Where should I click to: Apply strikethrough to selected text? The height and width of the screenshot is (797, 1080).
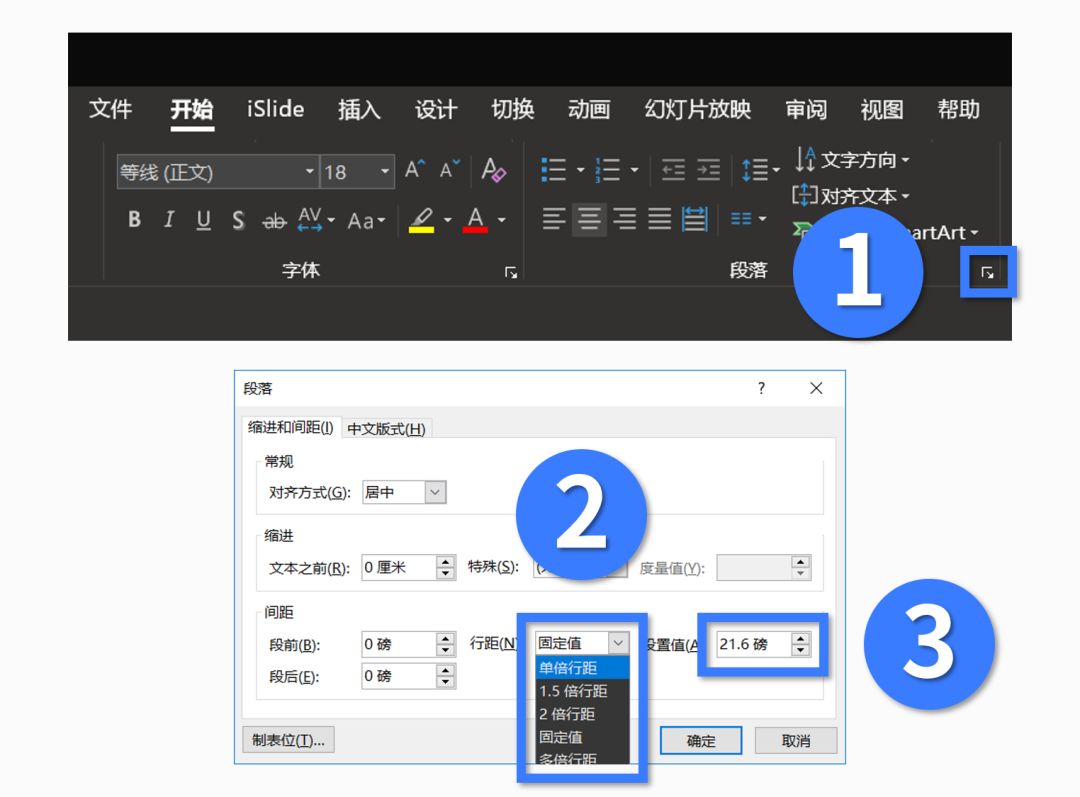(274, 221)
